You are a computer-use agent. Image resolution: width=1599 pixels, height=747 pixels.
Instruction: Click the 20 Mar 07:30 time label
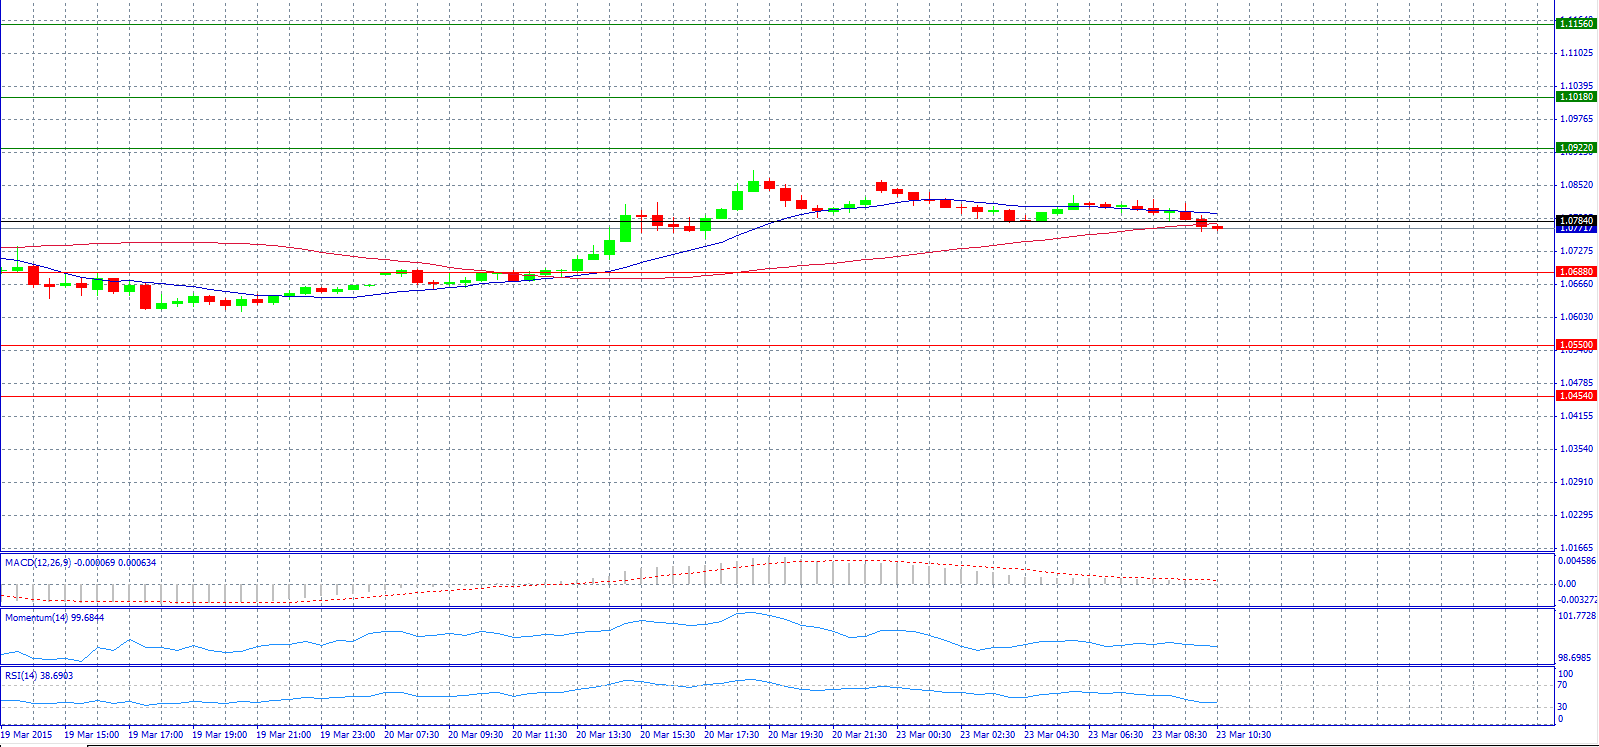[x=412, y=735]
